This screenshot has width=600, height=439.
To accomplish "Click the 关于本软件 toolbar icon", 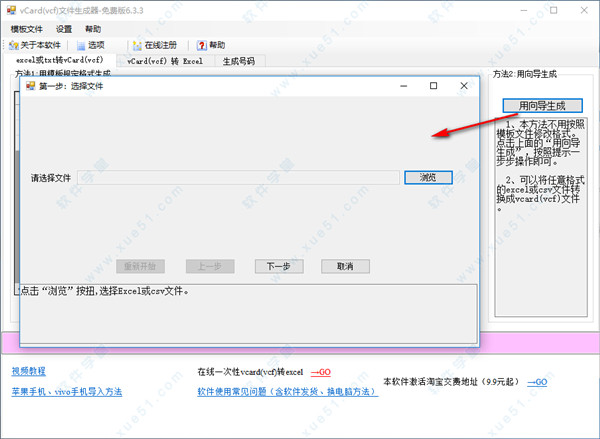I will pos(13,45).
